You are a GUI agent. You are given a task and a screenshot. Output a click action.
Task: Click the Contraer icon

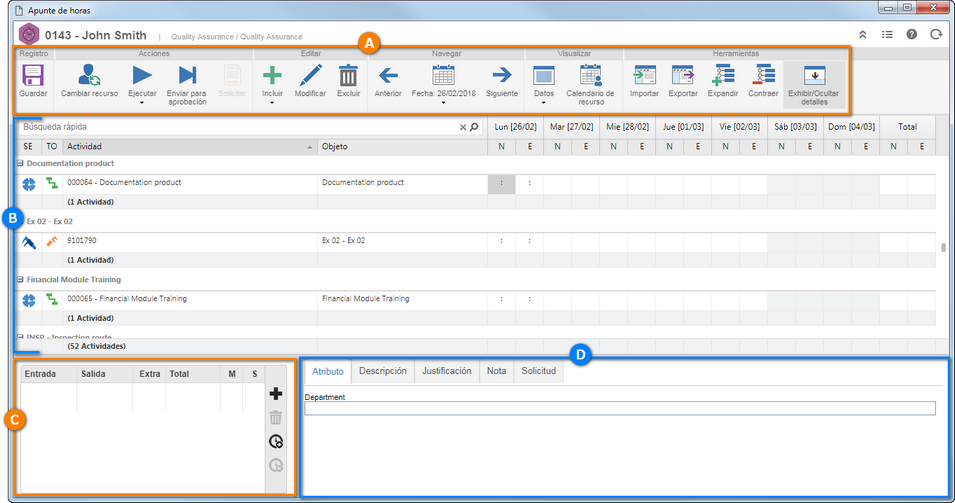[x=763, y=75]
